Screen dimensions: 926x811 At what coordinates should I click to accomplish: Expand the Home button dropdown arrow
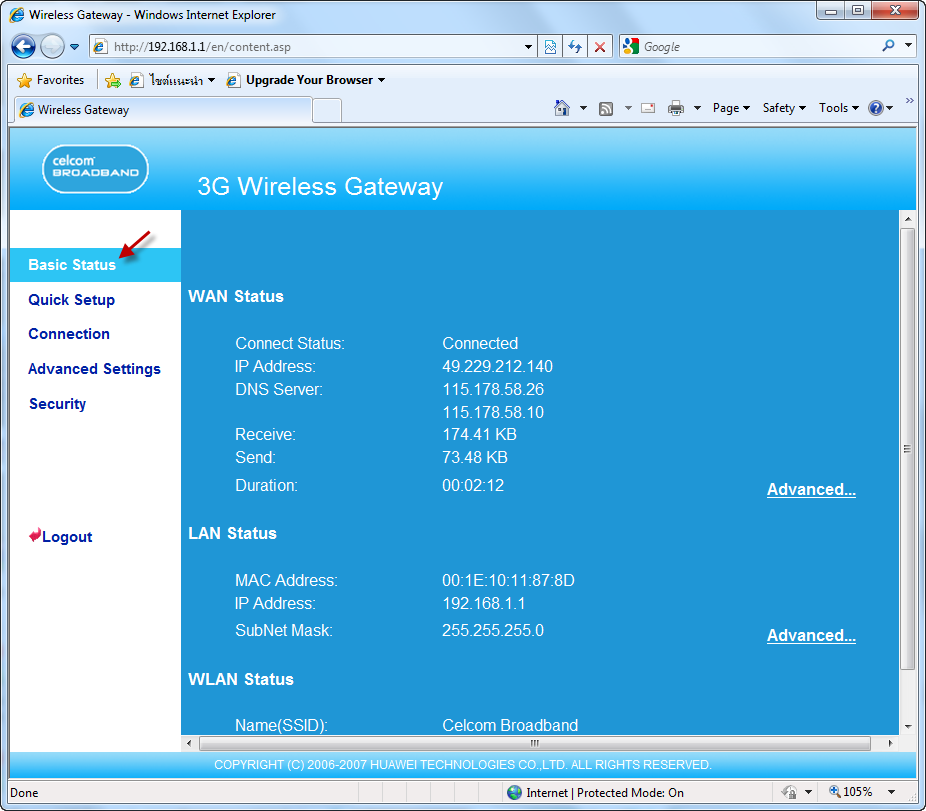coord(583,108)
